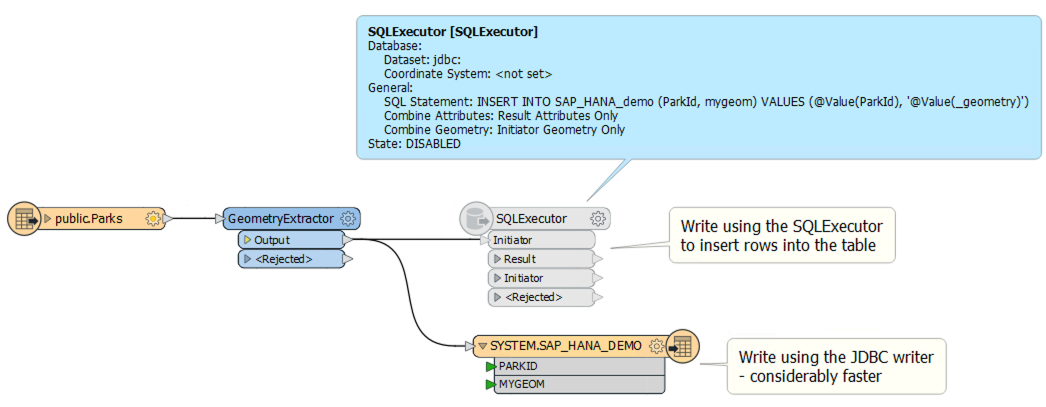This screenshot has width=1046, height=407.
Task: Click the SAP_HANA_DEMO writer input port arrow
Action: click(x=469, y=346)
